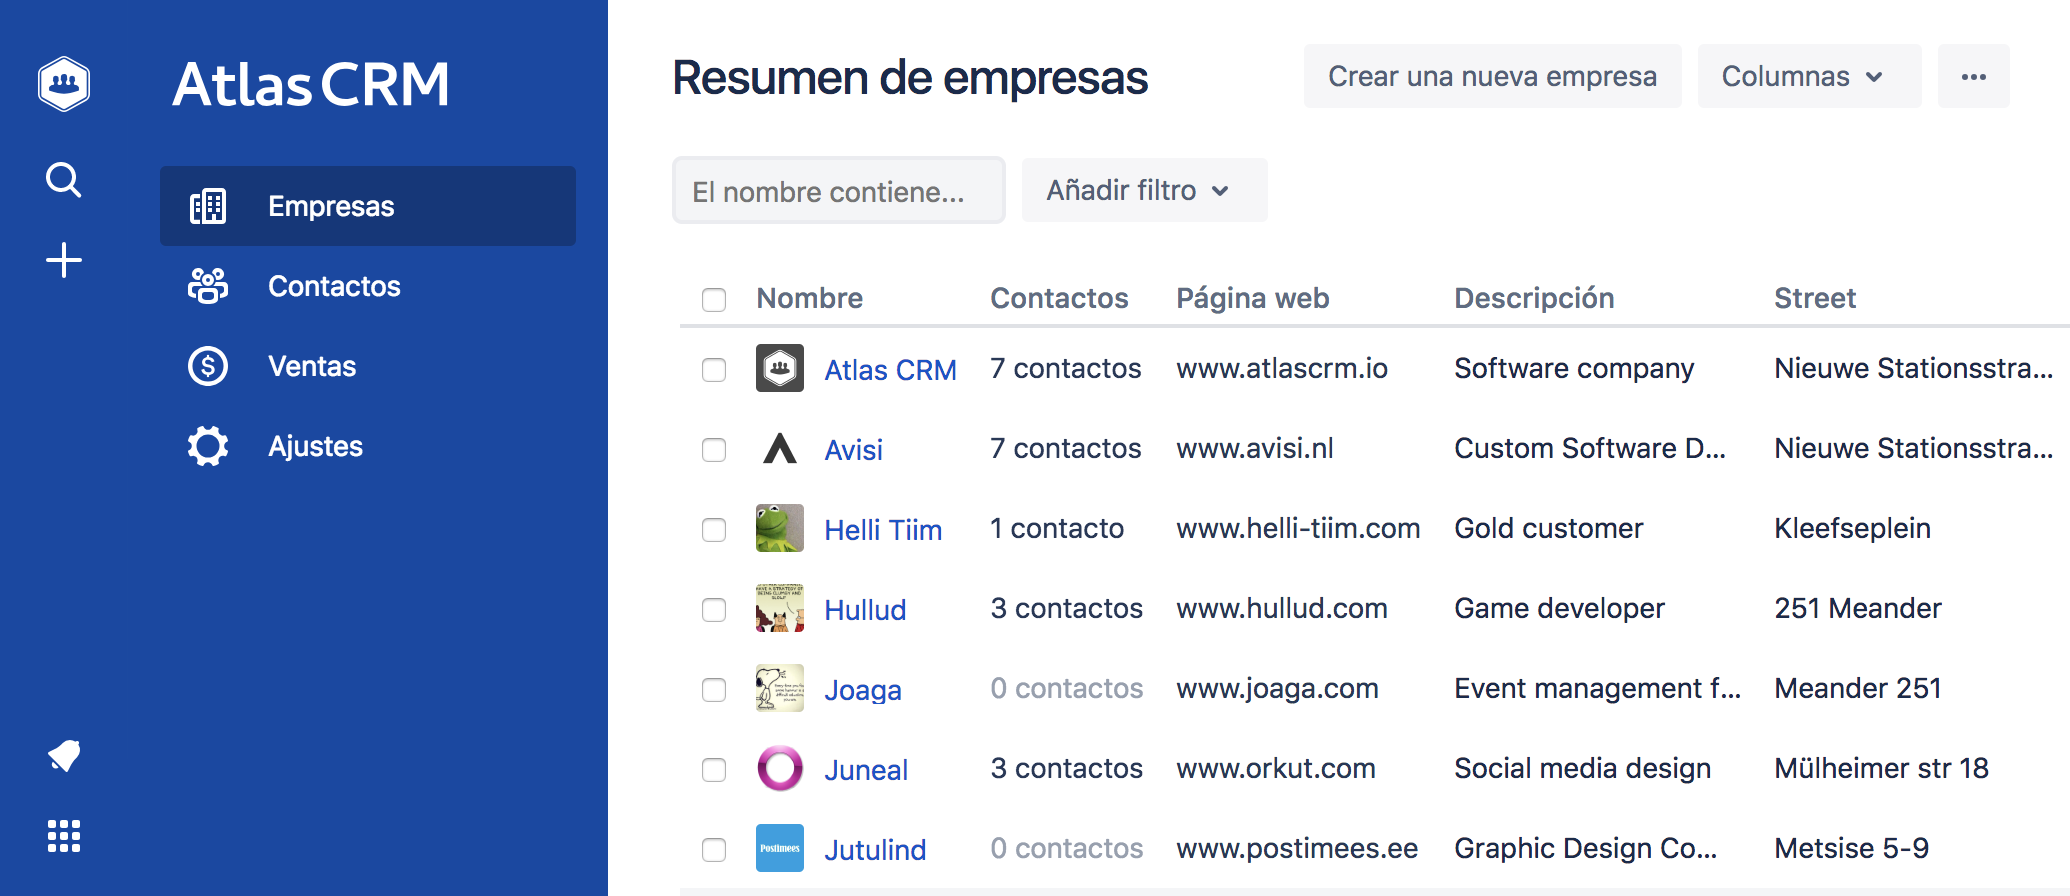Image resolution: width=2070 pixels, height=896 pixels.
Task: Open the app switcher grid icon
Action: [x=64, y=836]
